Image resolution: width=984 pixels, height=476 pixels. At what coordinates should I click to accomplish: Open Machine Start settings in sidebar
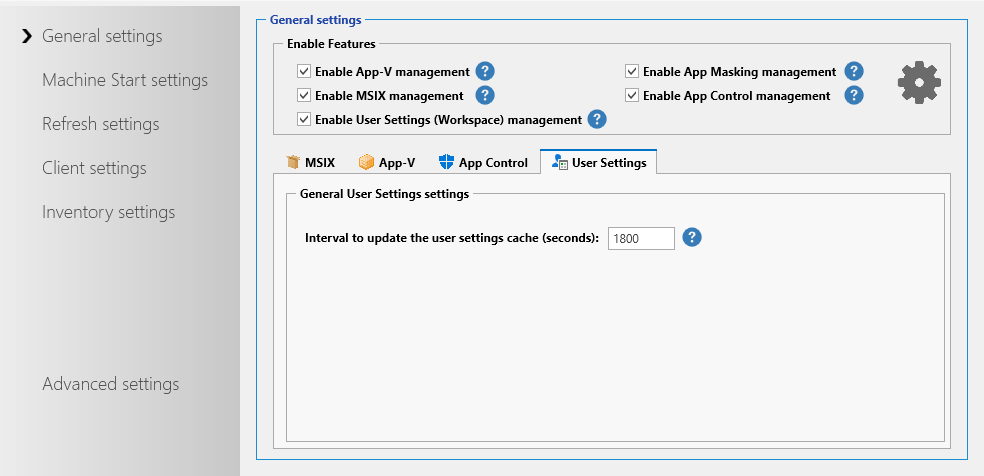[x=125, y=80]
